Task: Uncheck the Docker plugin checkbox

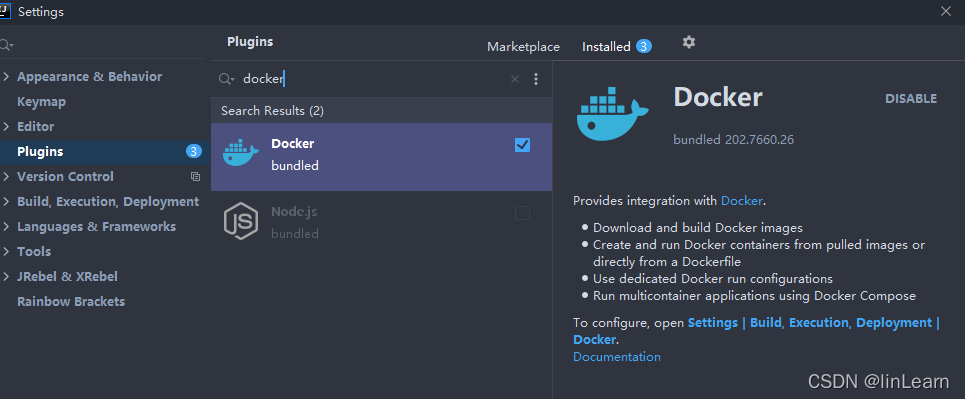Action: pos(522,145)
